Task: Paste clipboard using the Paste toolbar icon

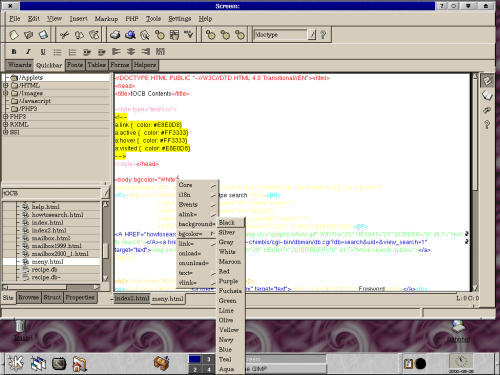Action: 94,35
